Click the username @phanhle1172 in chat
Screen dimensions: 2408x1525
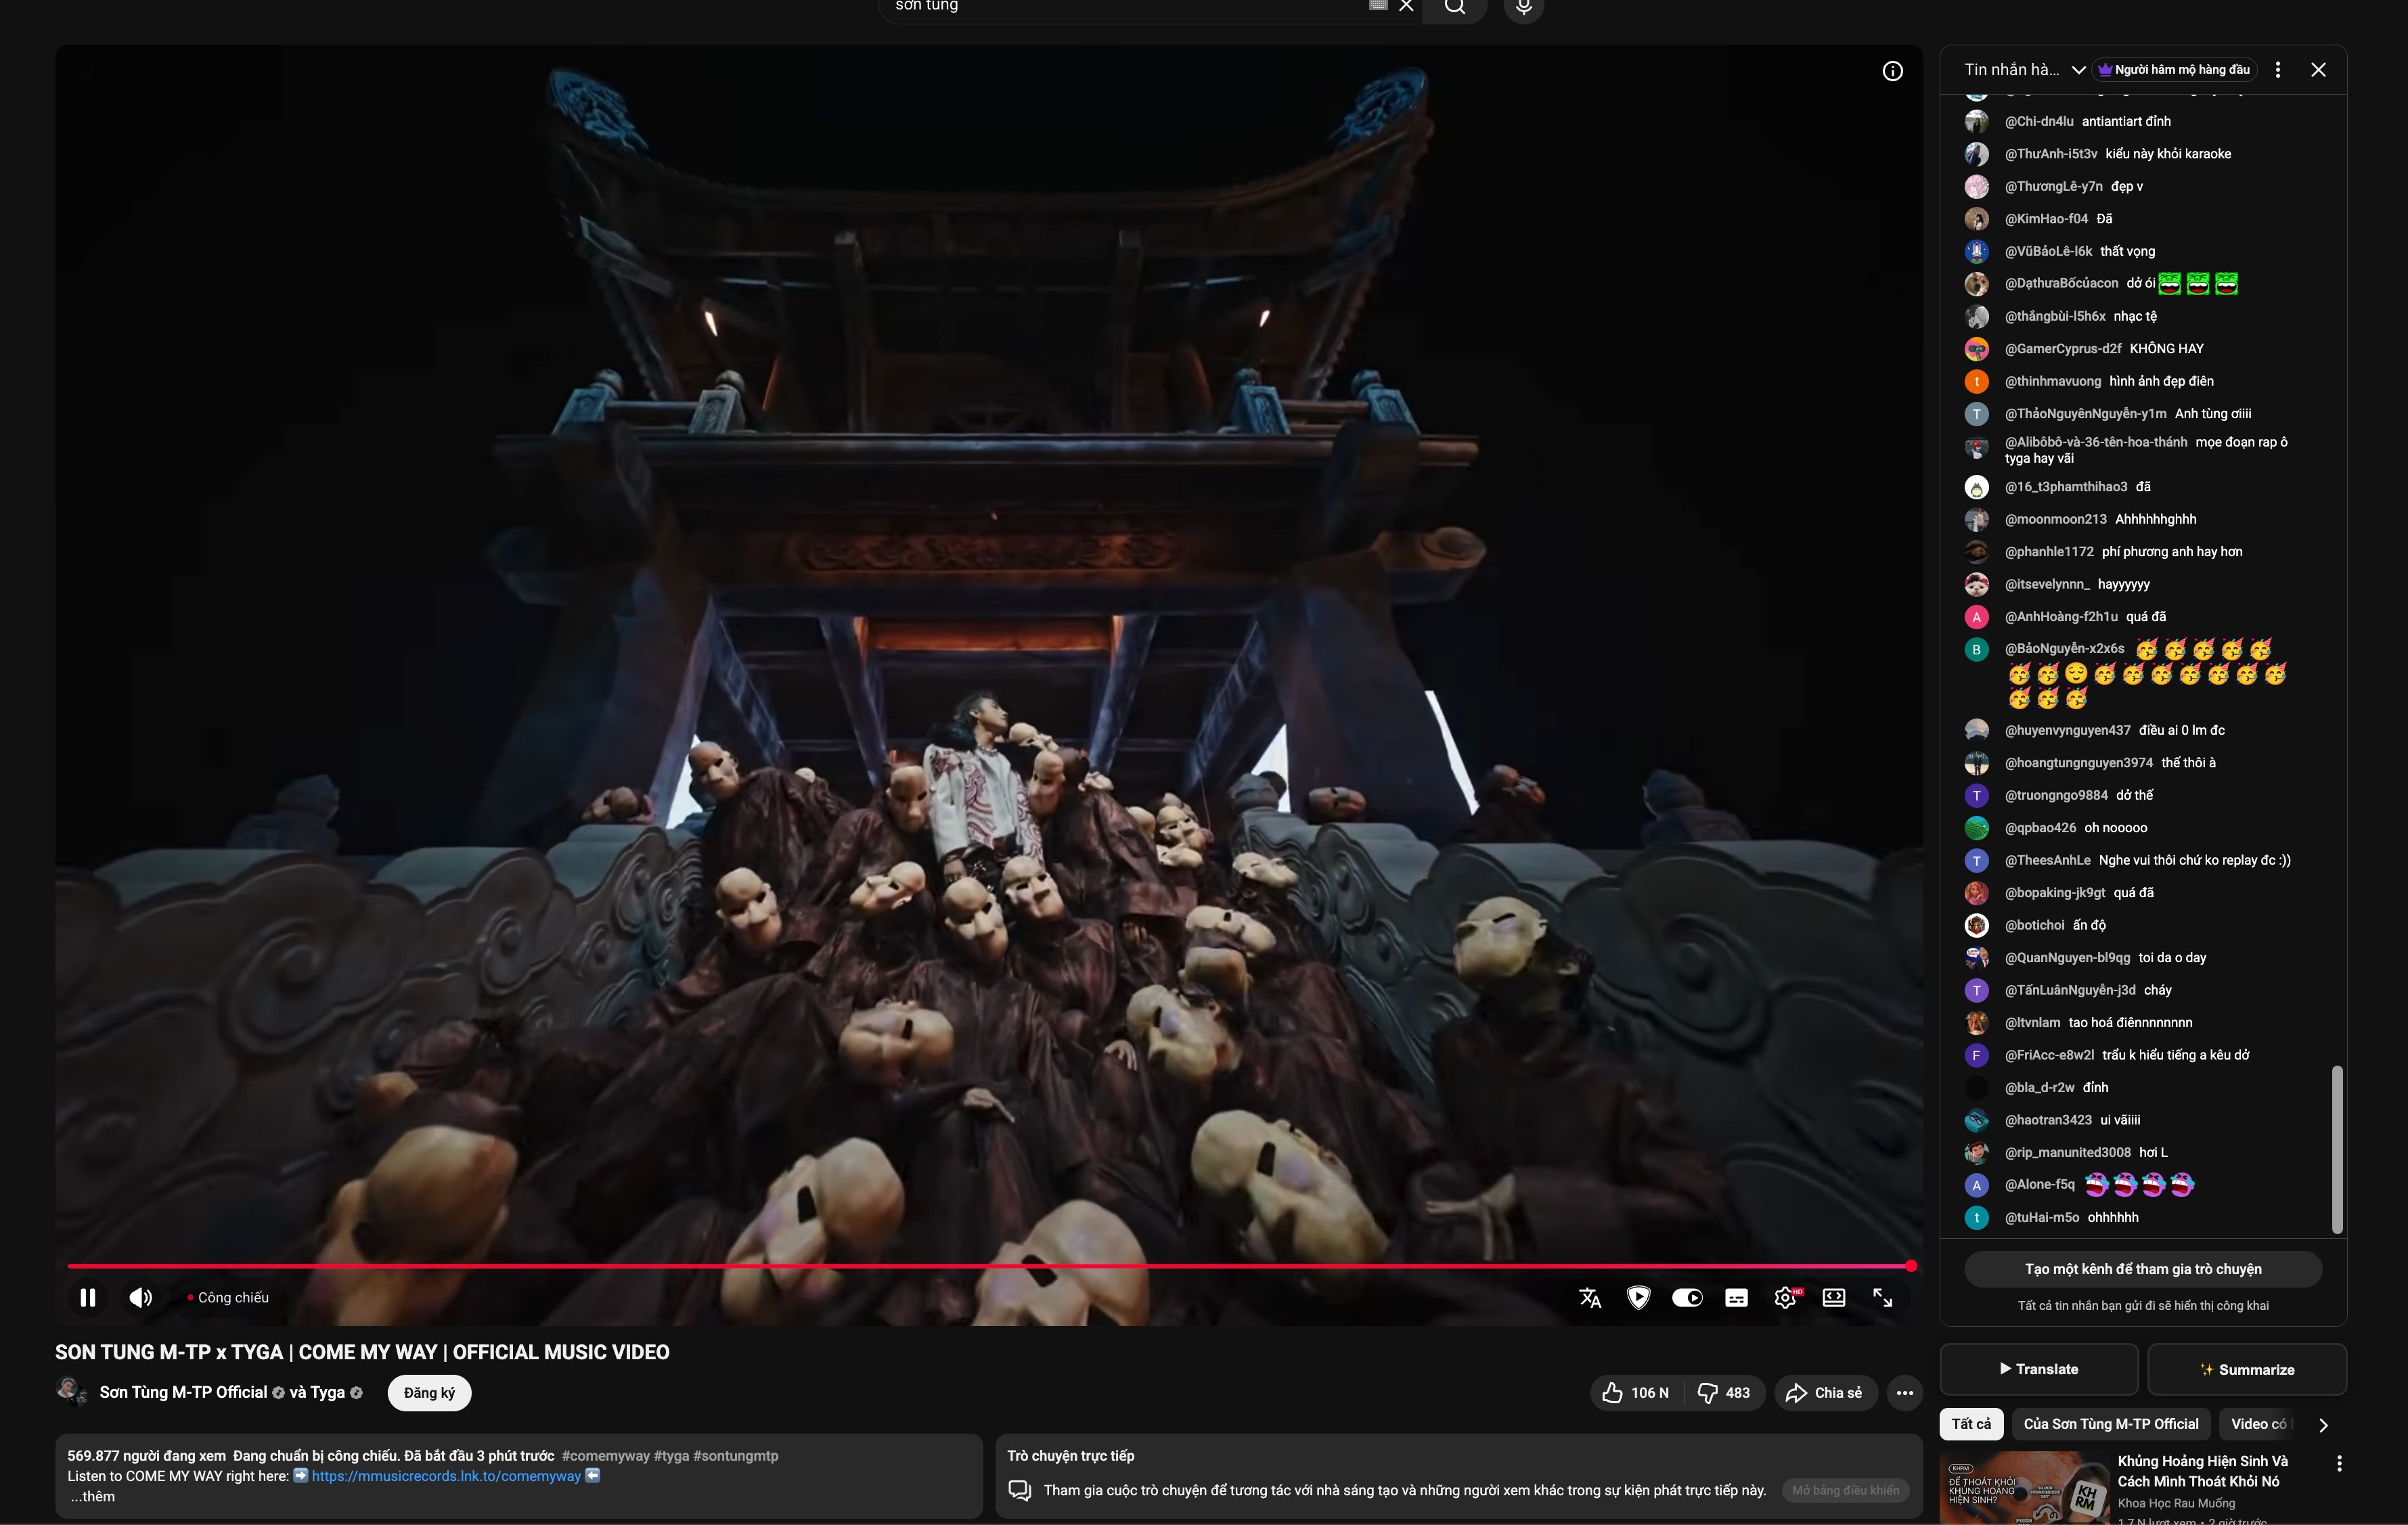point(2049,552)
